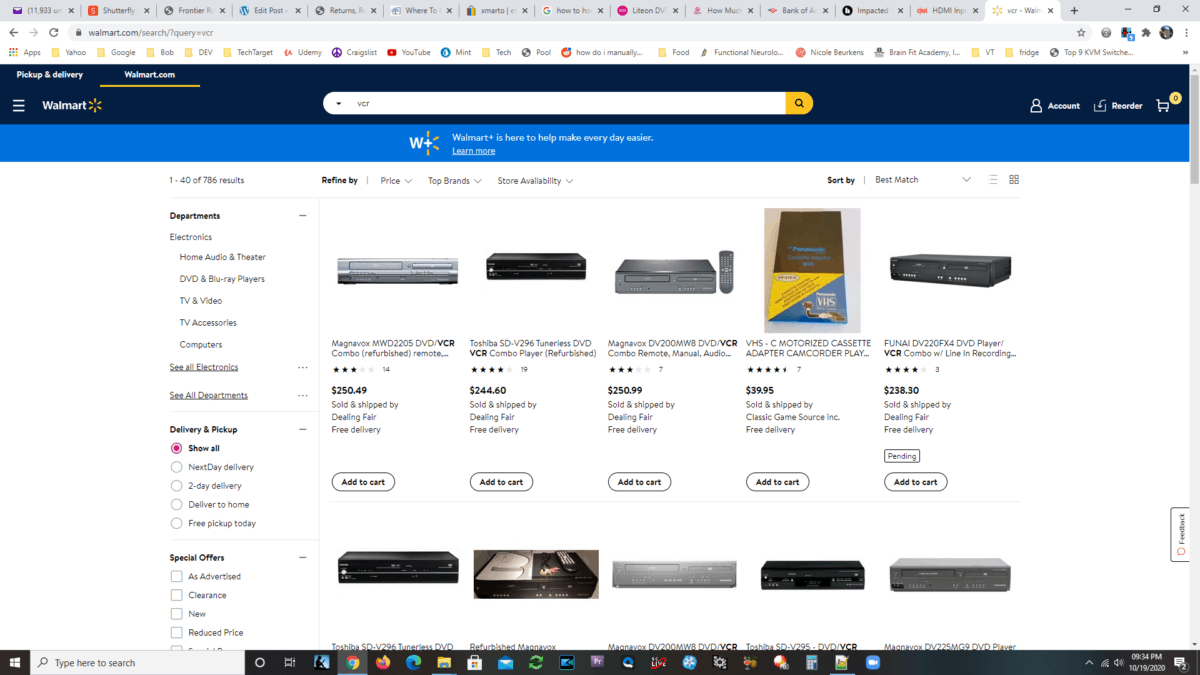Open the Account menu
Image resolution: width=1200 pixels, height=675 pixels.
(1055, 105)
